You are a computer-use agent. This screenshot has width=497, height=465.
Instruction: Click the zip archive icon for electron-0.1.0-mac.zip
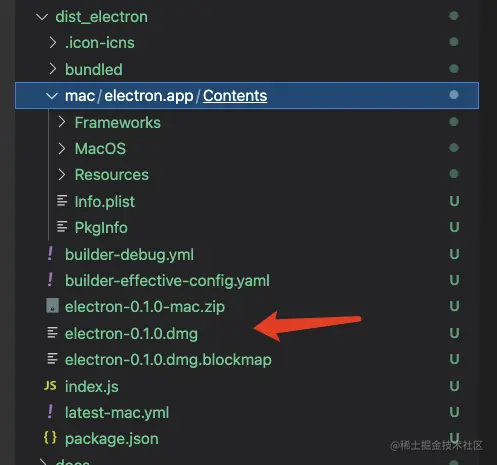52,306
